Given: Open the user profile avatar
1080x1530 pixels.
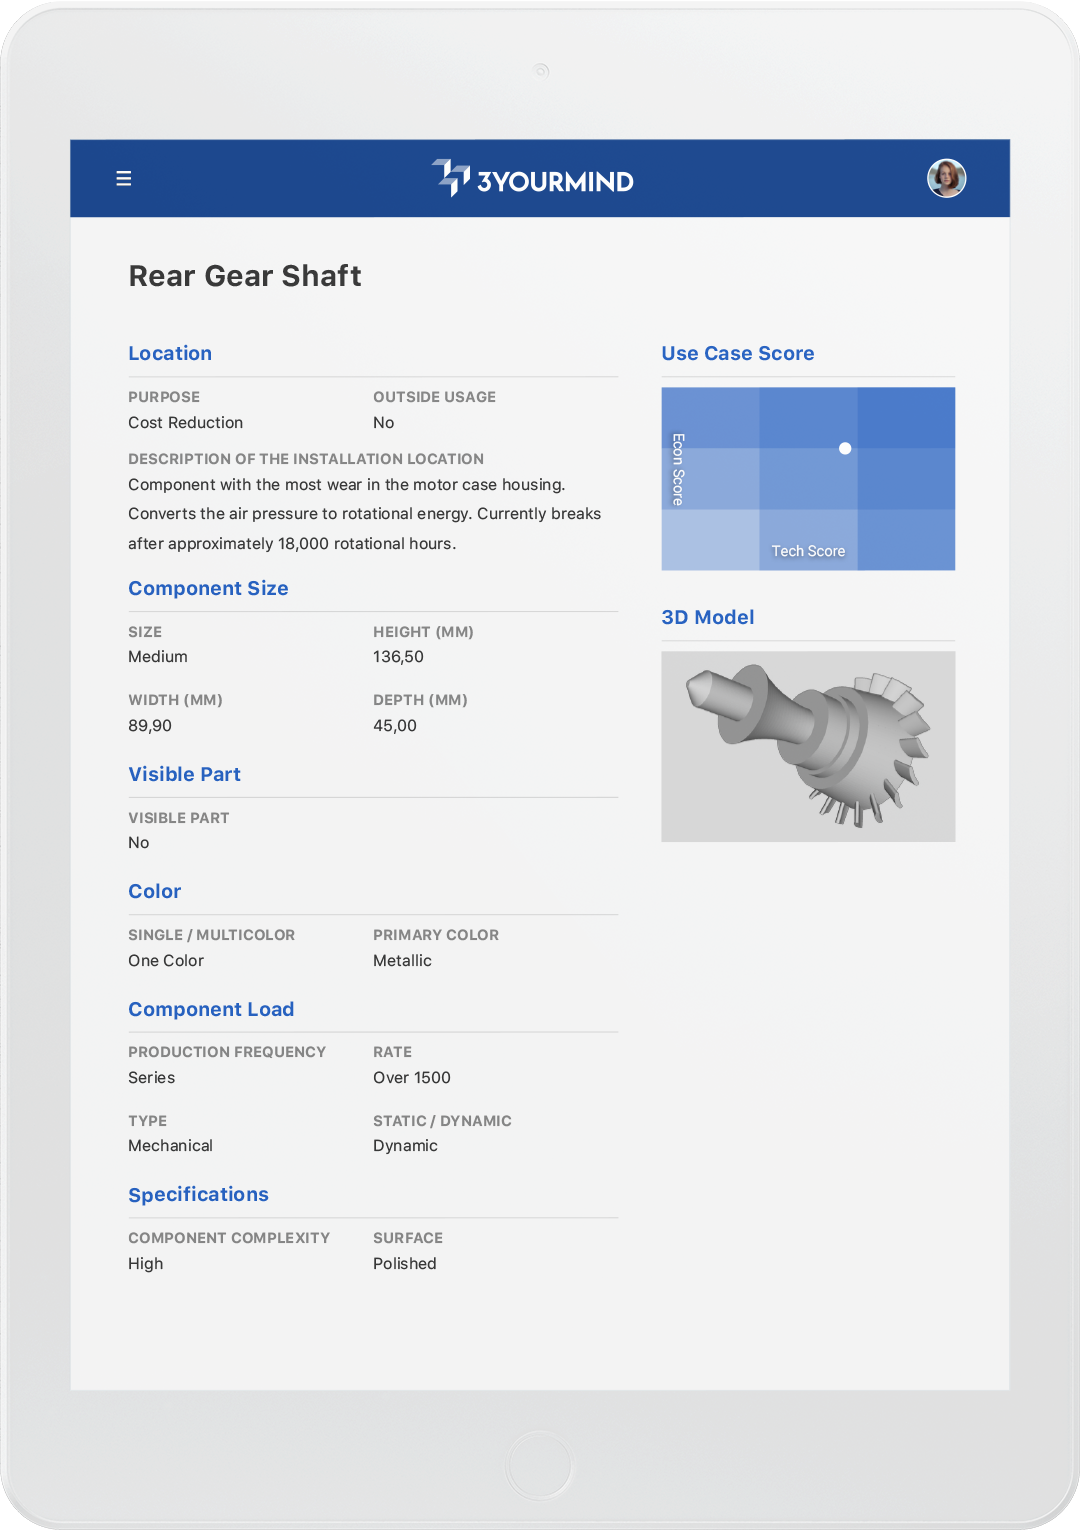Looking at the screenshot, I should coord(946,178).
